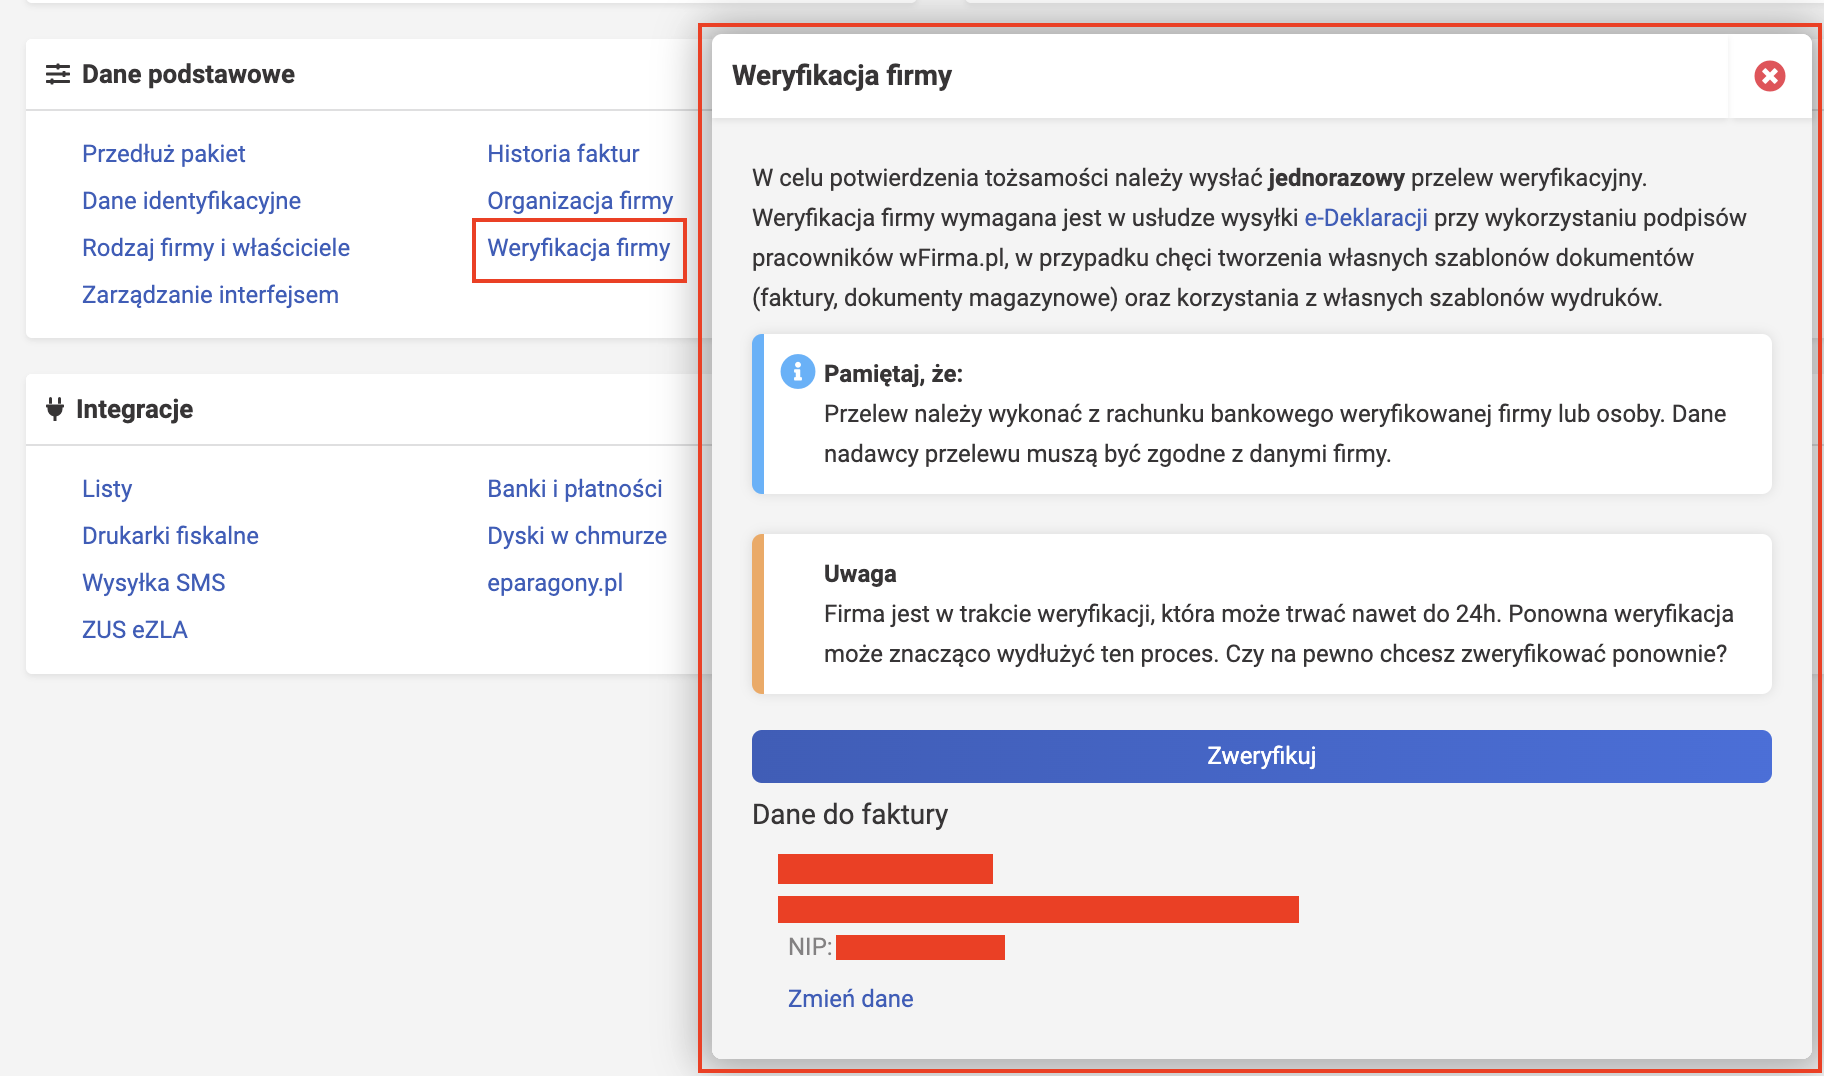Click the blue info icon beside Pamiętaj
Viewport: 1824px width, 1076px height.
pos(797,372)
